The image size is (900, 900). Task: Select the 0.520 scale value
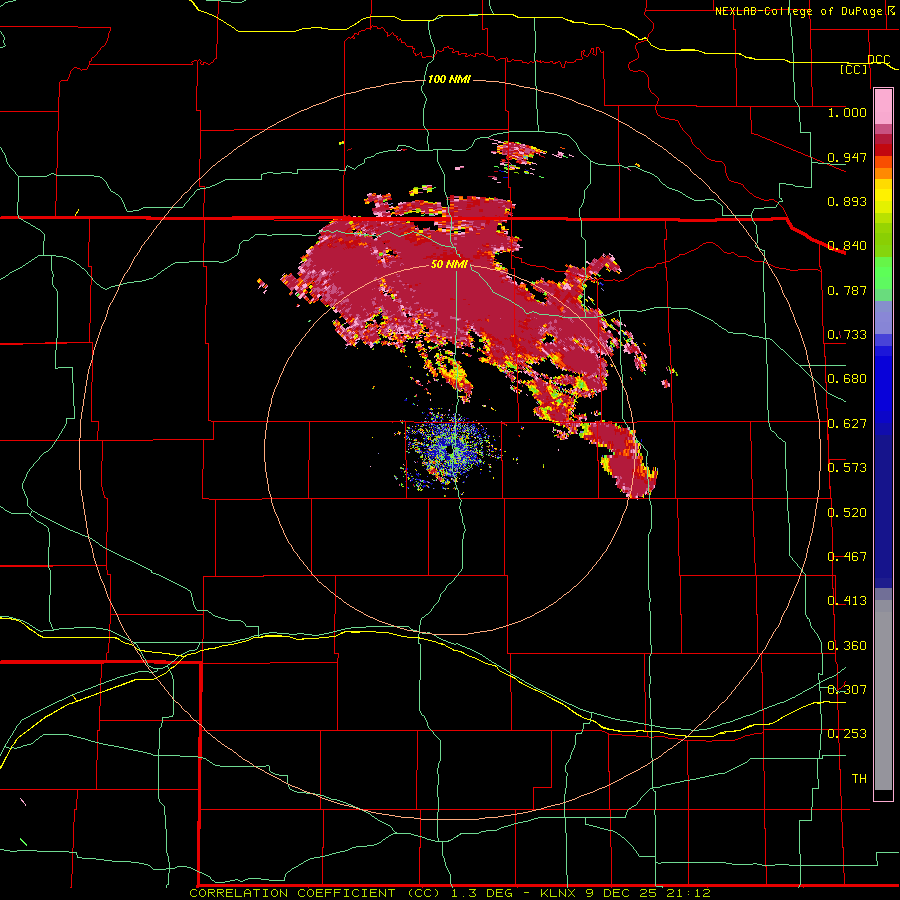[x=847, y=513]
